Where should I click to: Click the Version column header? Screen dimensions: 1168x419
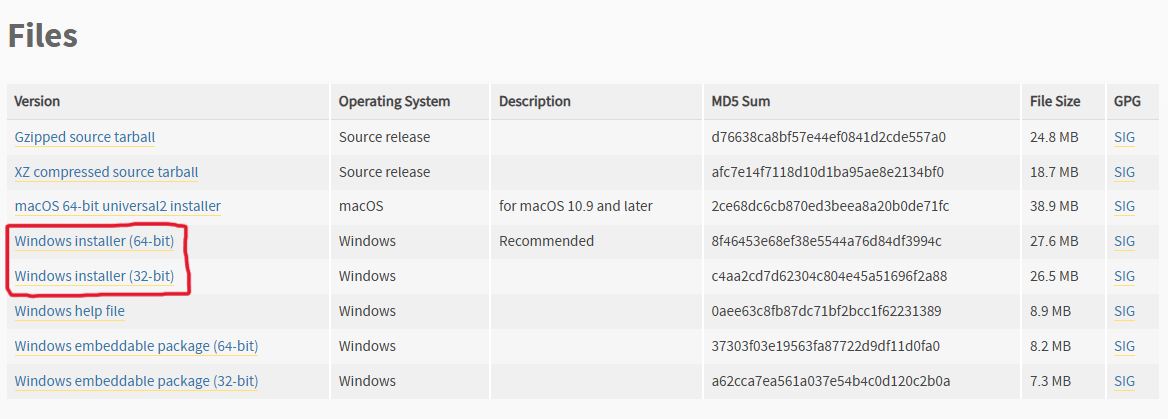point(37,101)
